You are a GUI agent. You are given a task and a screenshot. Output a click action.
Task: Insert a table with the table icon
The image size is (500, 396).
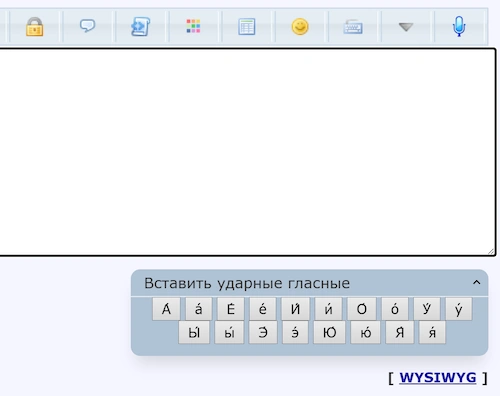point(247,27)
